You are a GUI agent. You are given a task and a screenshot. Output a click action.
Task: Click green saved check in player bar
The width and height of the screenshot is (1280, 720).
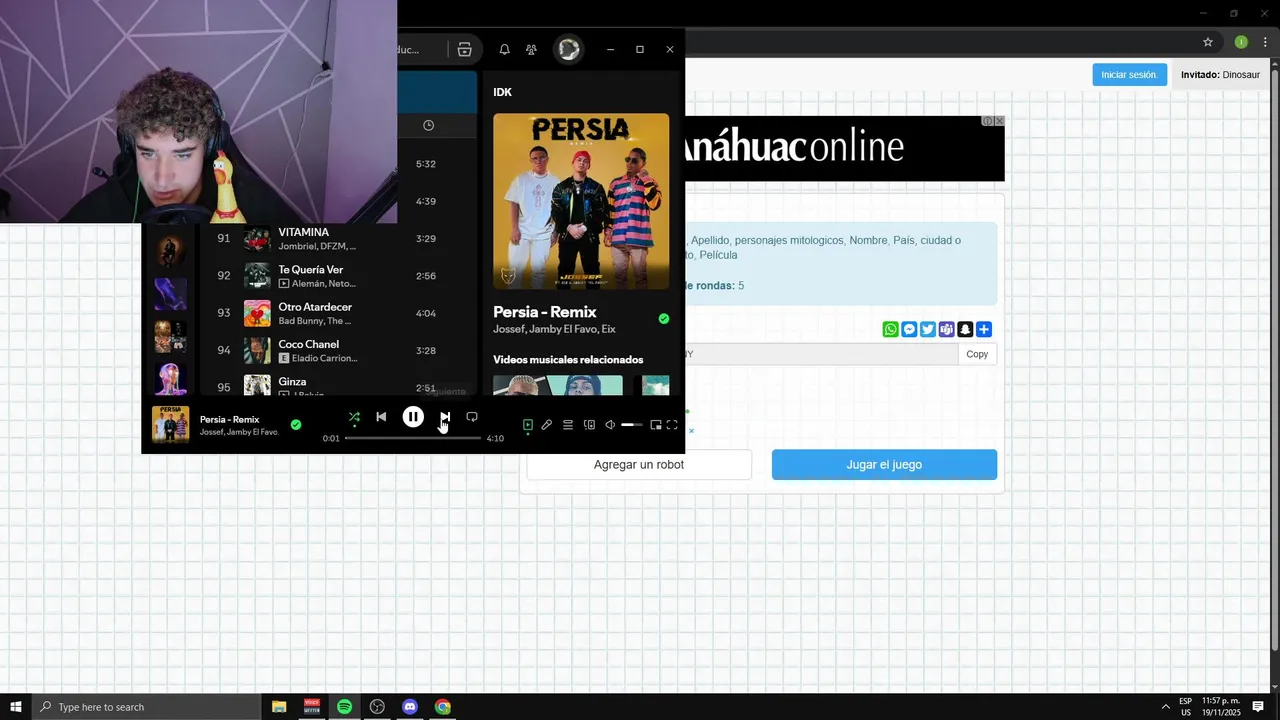pos(296,425)
